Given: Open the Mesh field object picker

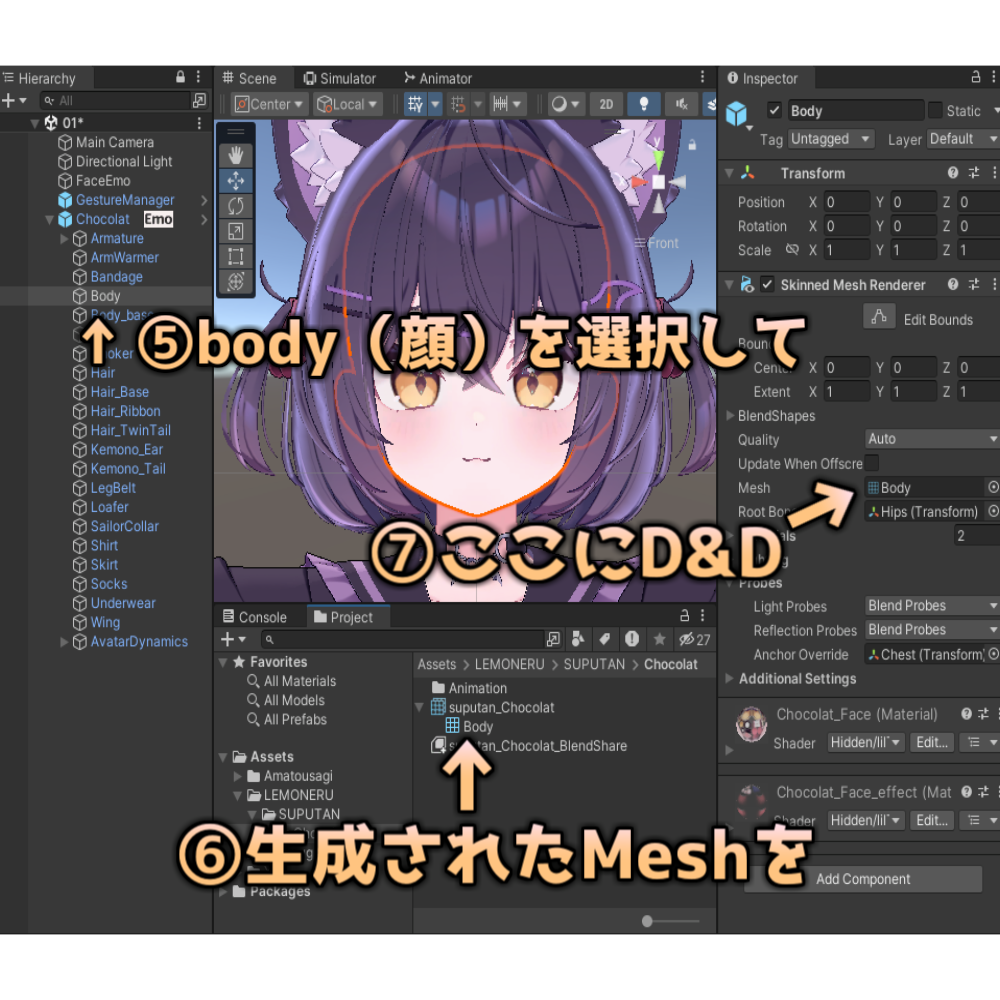Looking at the screenshot, I should pos(993,487).
